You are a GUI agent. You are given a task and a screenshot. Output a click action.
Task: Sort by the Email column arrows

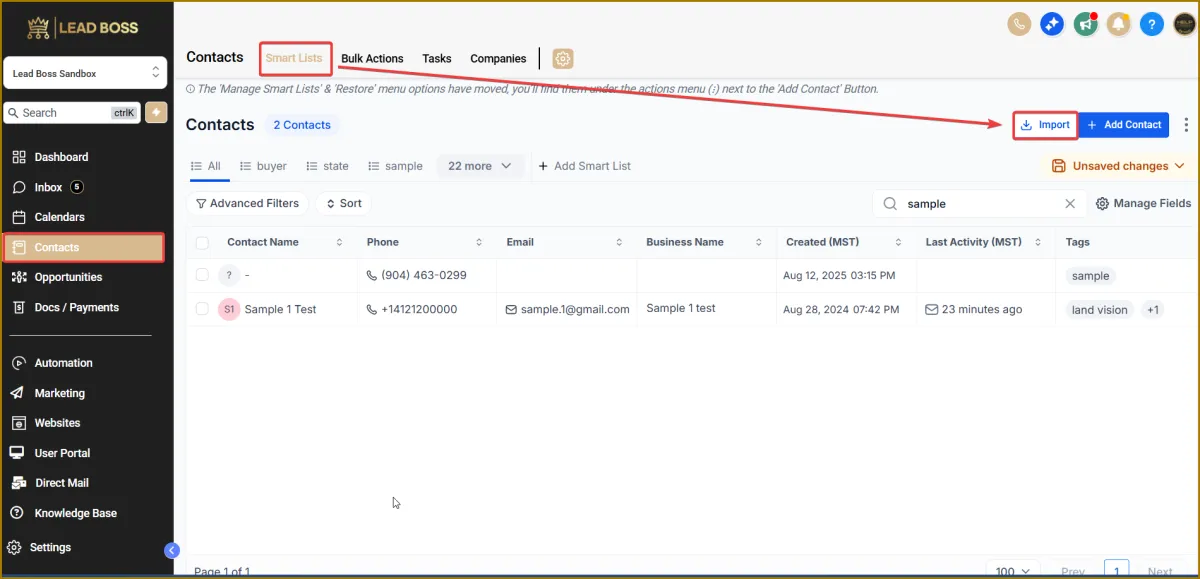click(x=619, y=242)
